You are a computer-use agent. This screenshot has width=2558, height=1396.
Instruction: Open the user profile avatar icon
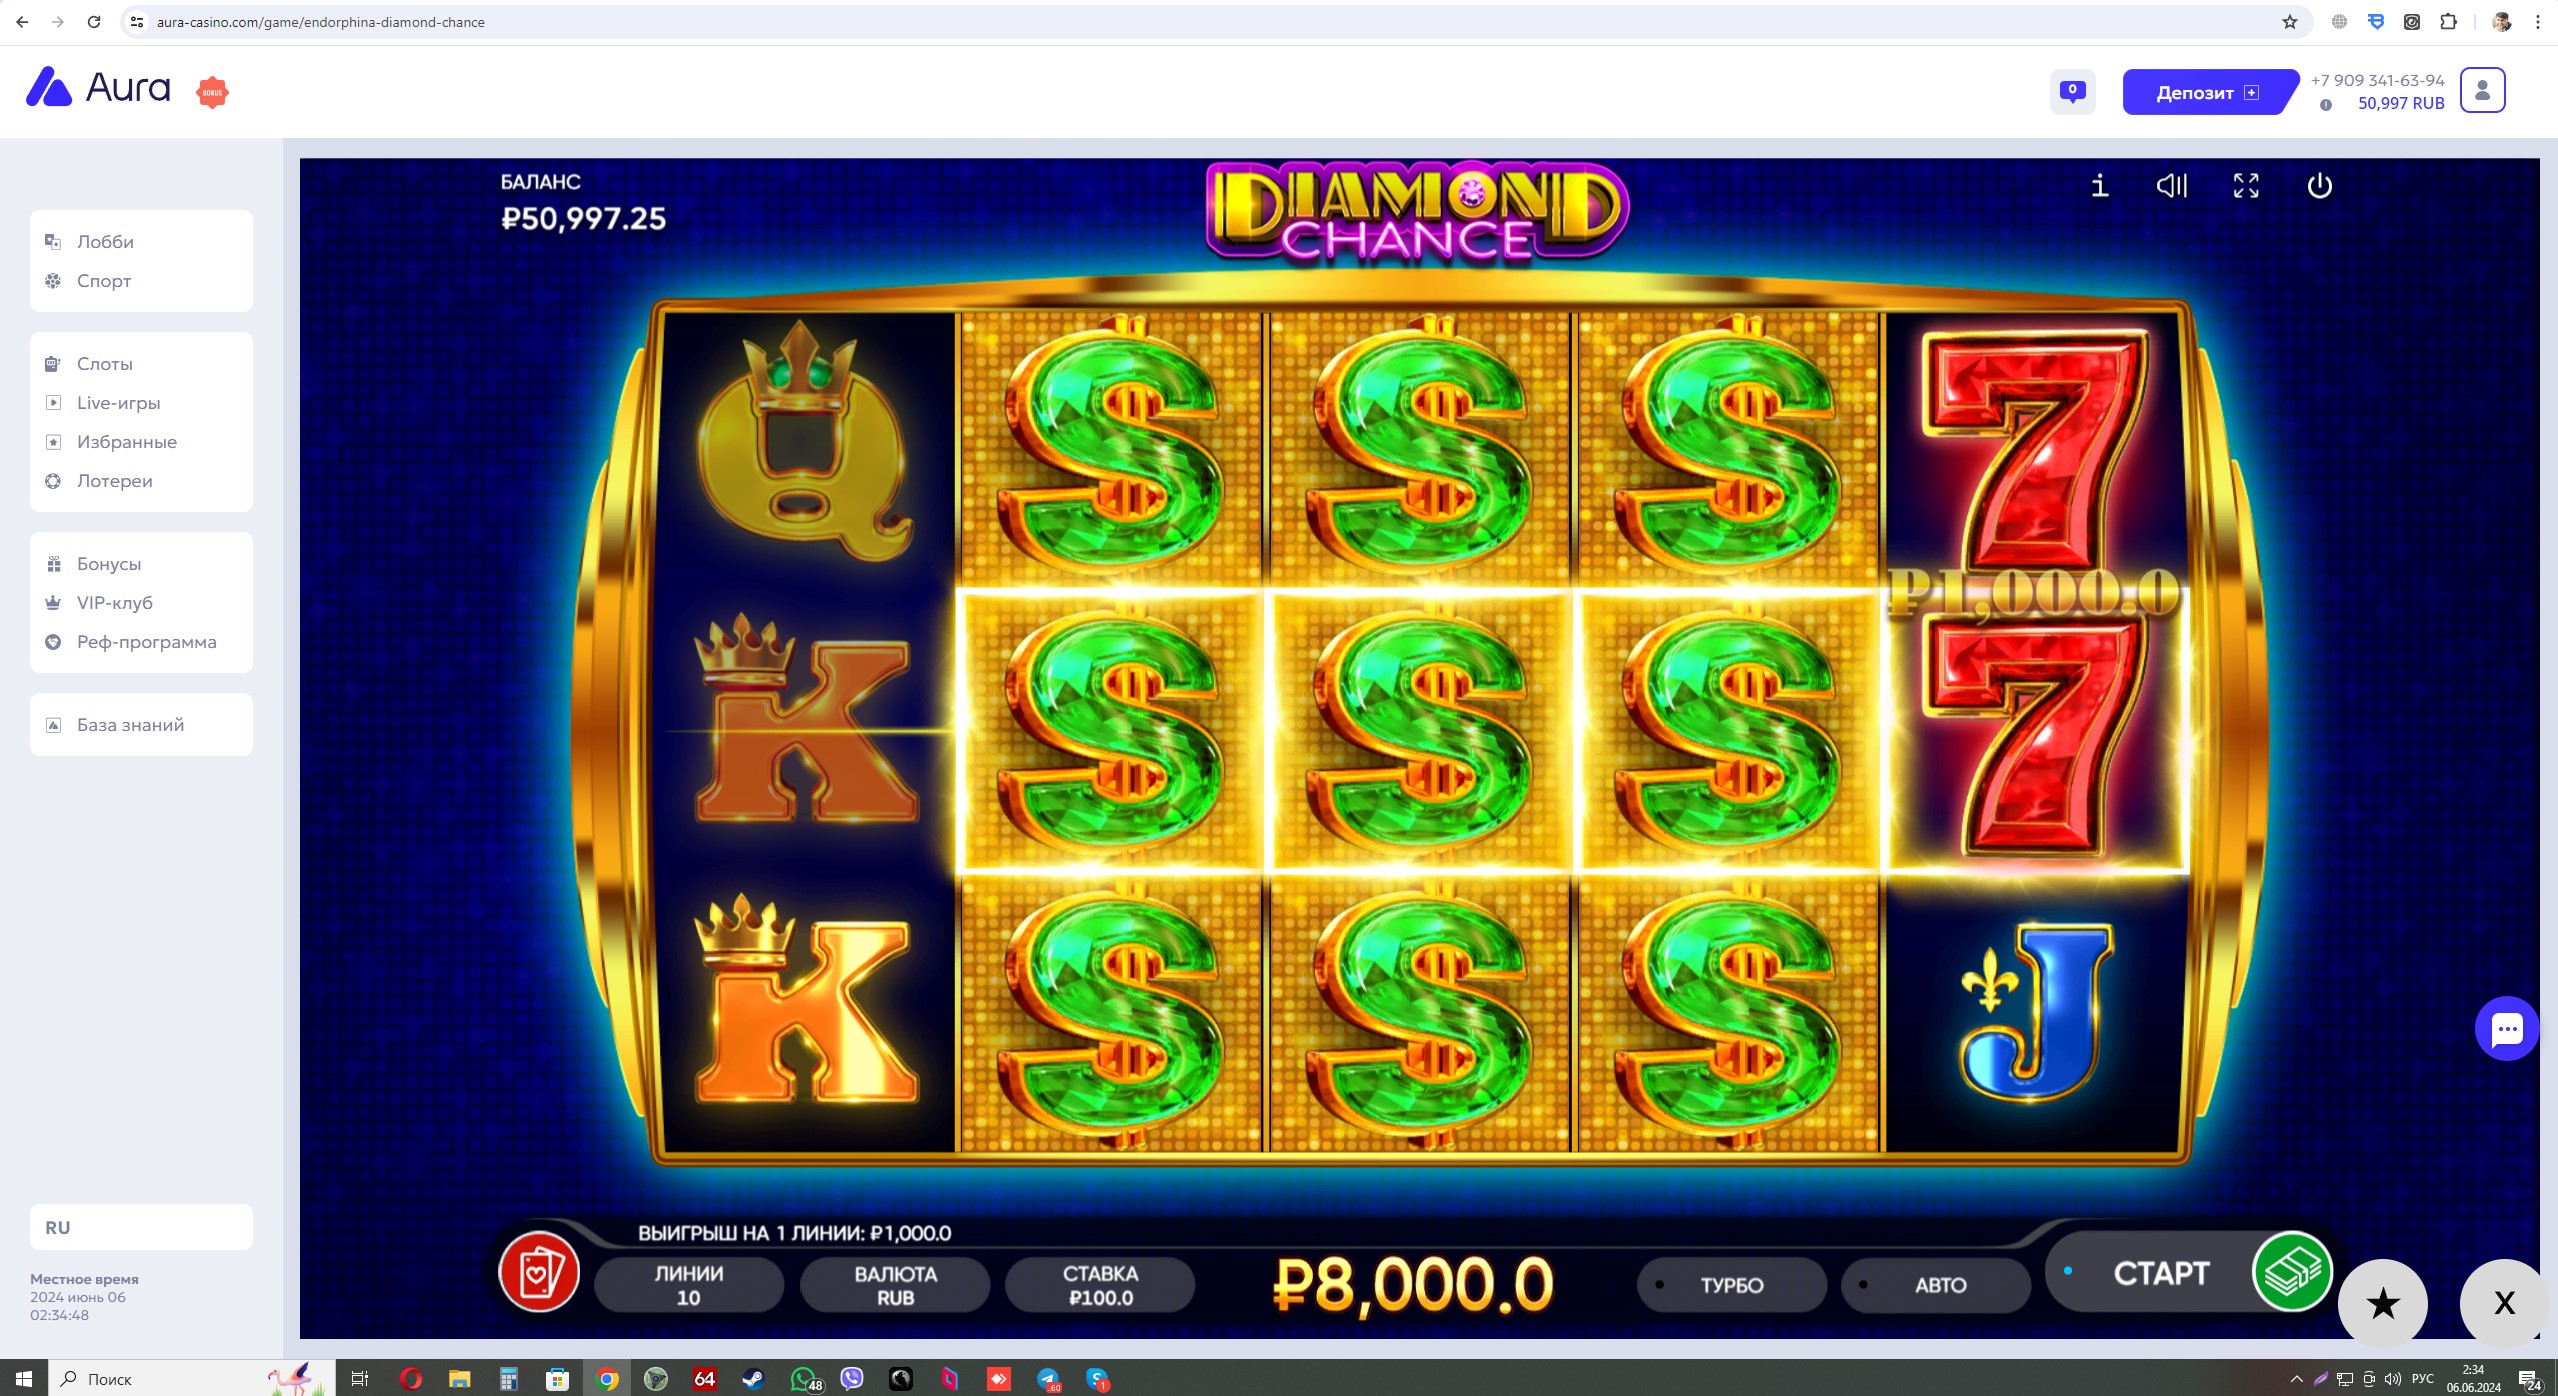pyautogui.click(x=2482, y=91)
